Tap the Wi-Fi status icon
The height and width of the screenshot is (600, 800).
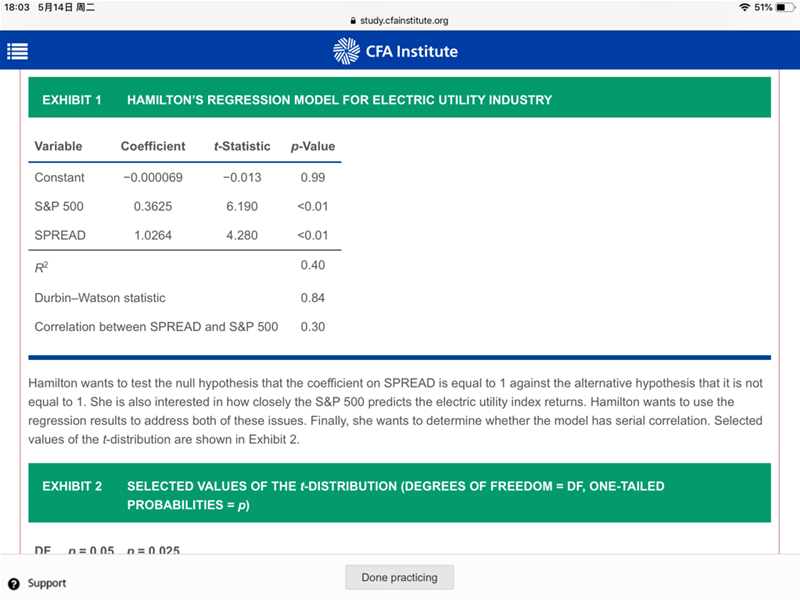[x=744, y=7]
